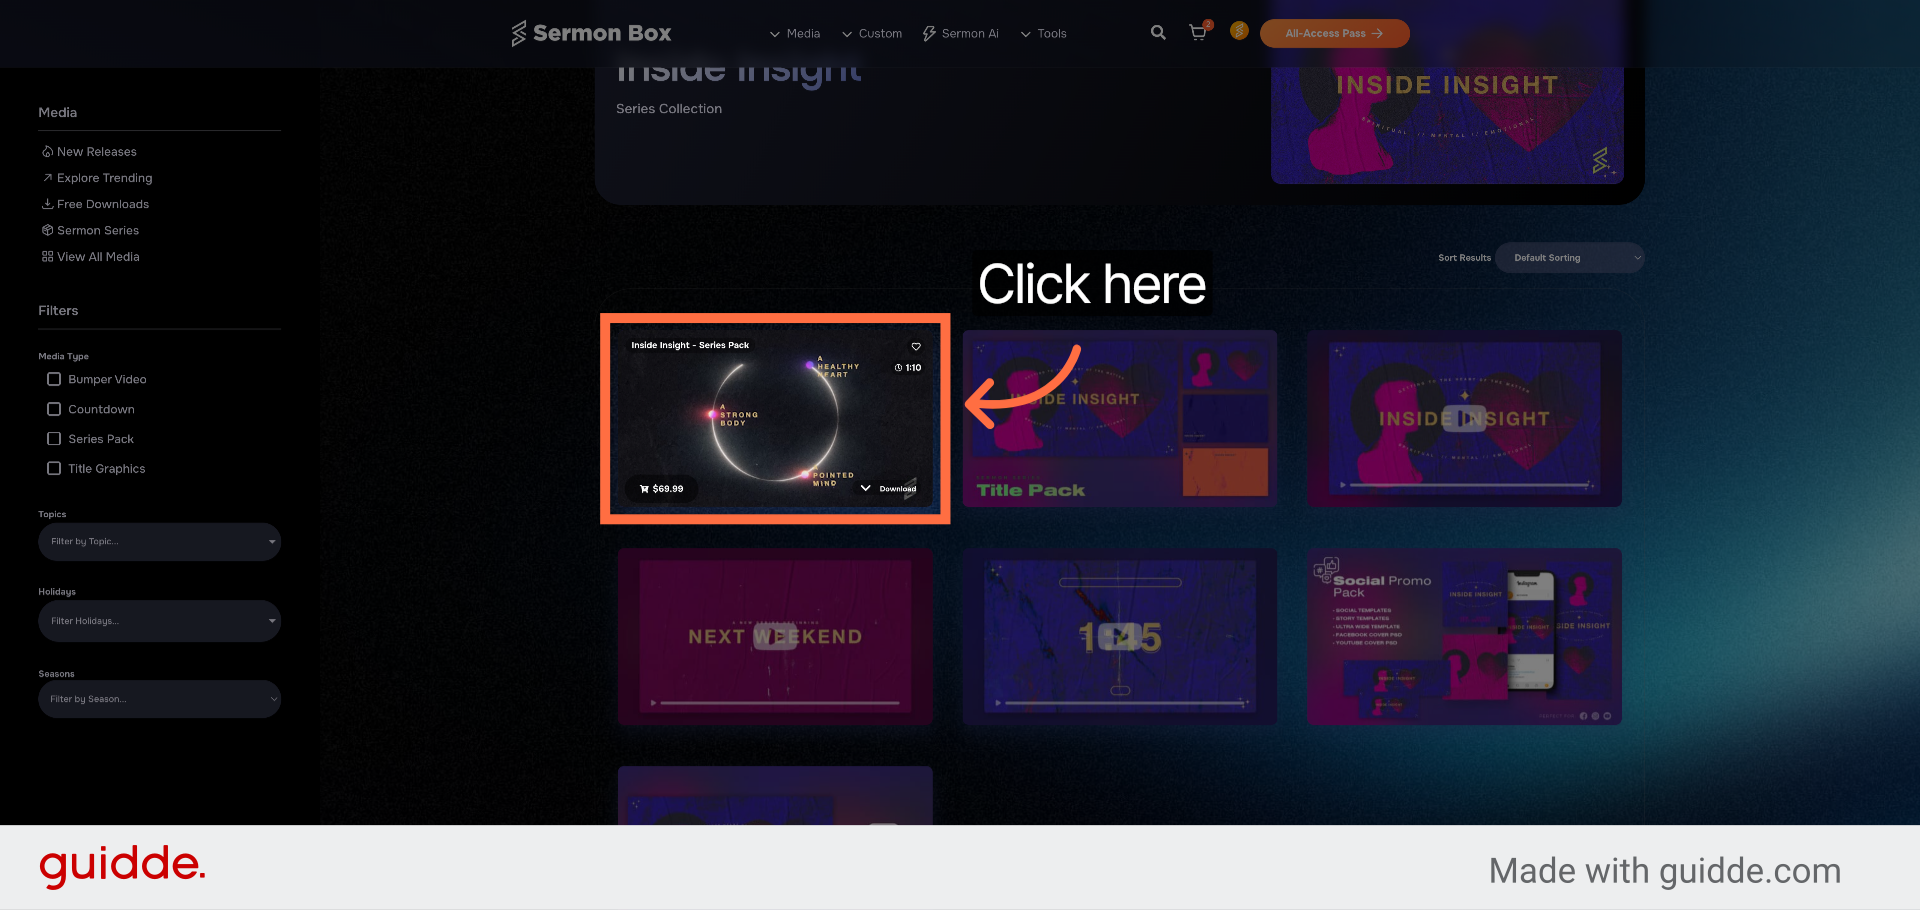Click the Media Type label

tap(64, 357)
